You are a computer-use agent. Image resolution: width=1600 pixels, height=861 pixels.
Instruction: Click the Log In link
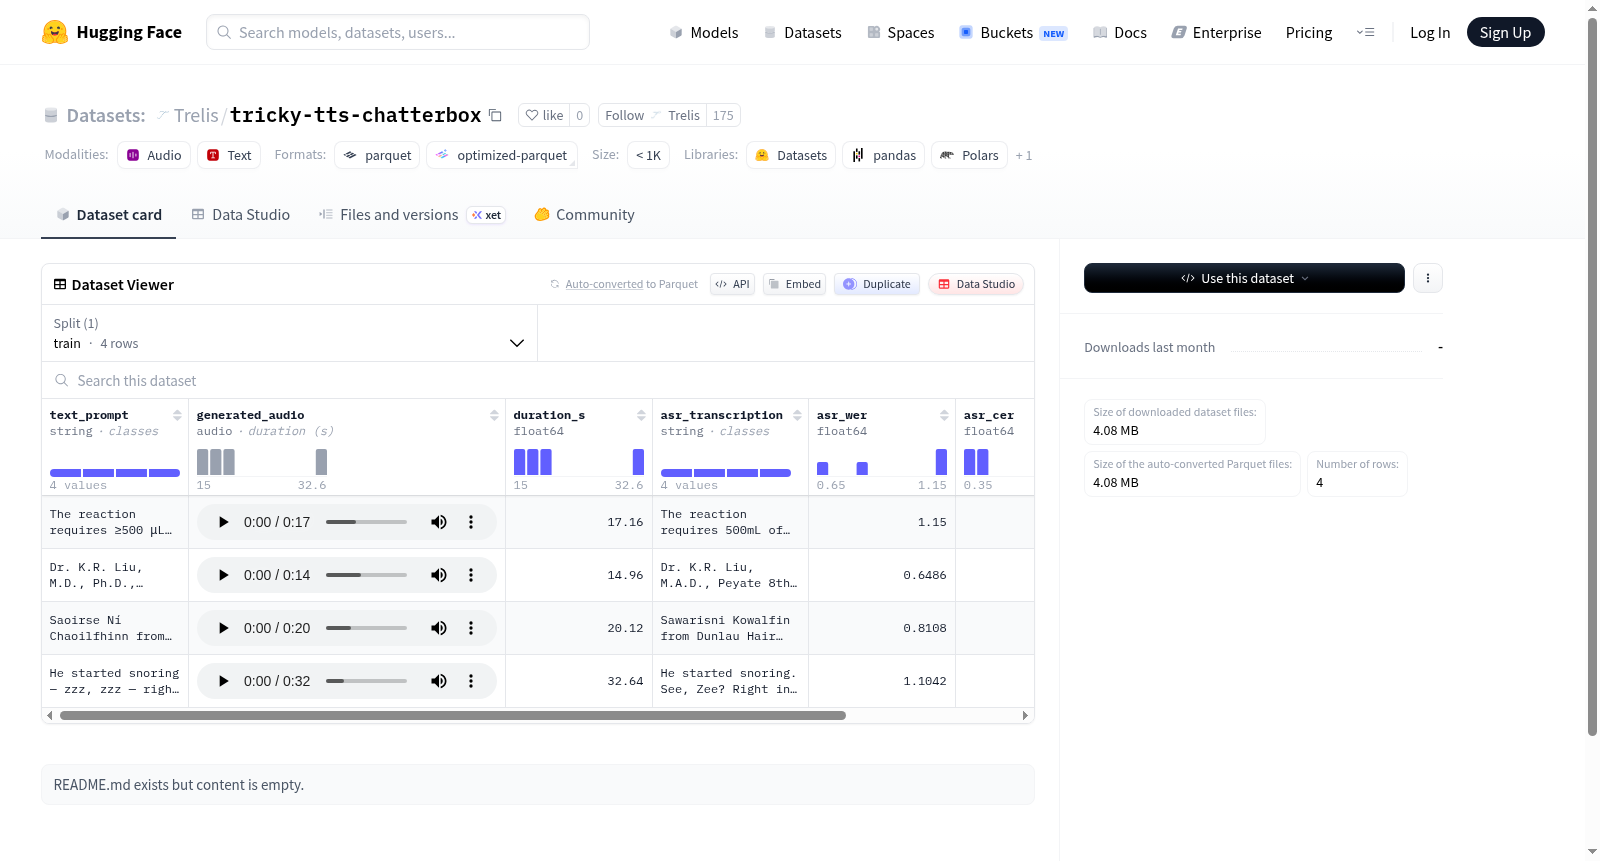[x=1430, y=32]
